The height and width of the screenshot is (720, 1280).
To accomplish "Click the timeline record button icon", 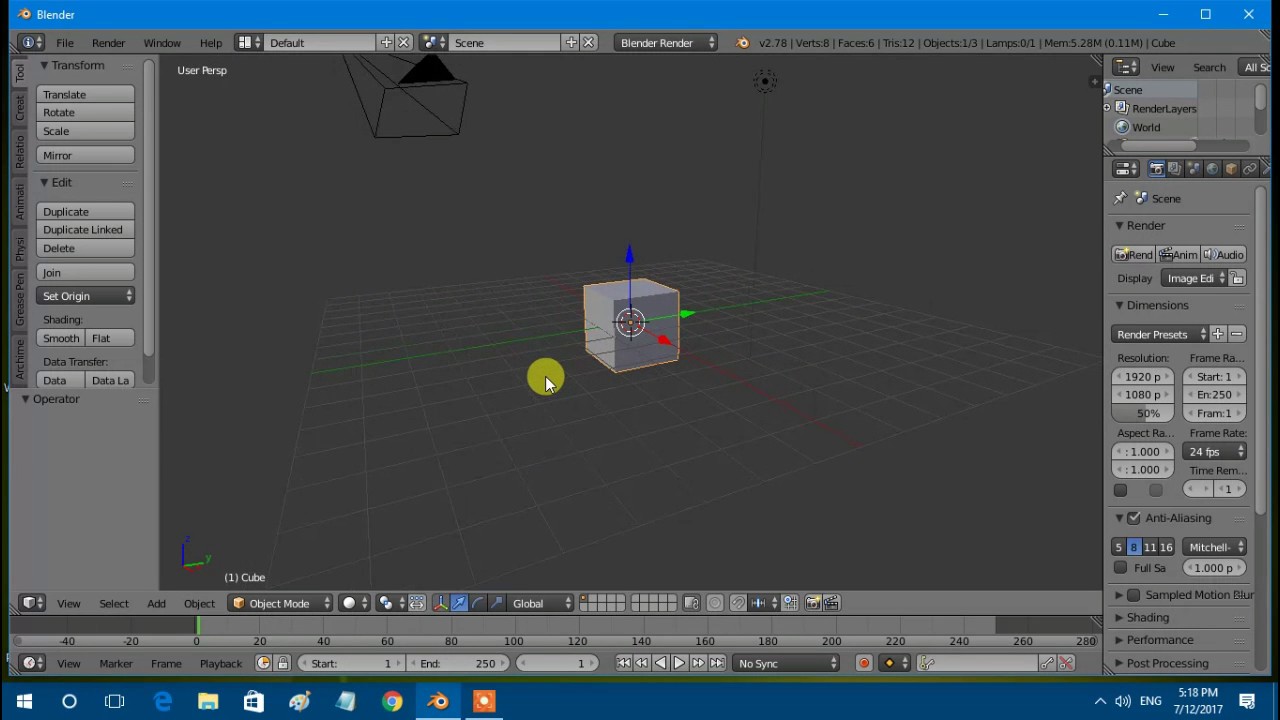I will click(865, 663).
